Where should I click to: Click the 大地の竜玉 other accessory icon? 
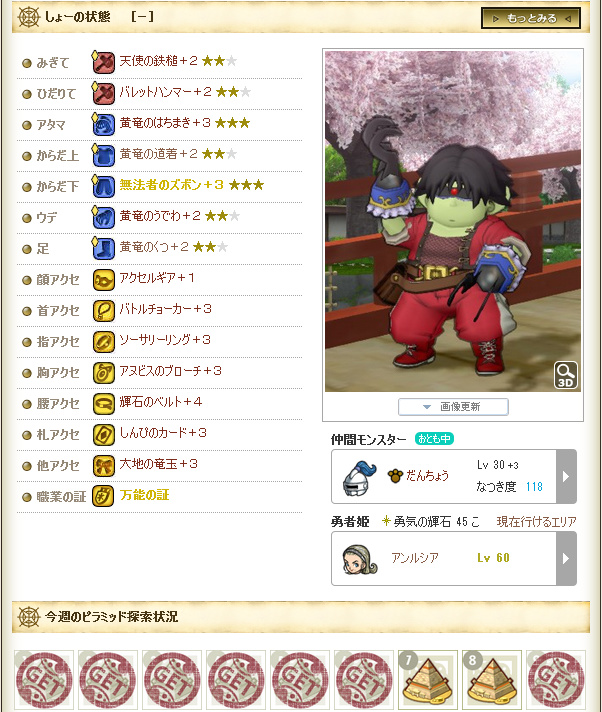[104, 465]
